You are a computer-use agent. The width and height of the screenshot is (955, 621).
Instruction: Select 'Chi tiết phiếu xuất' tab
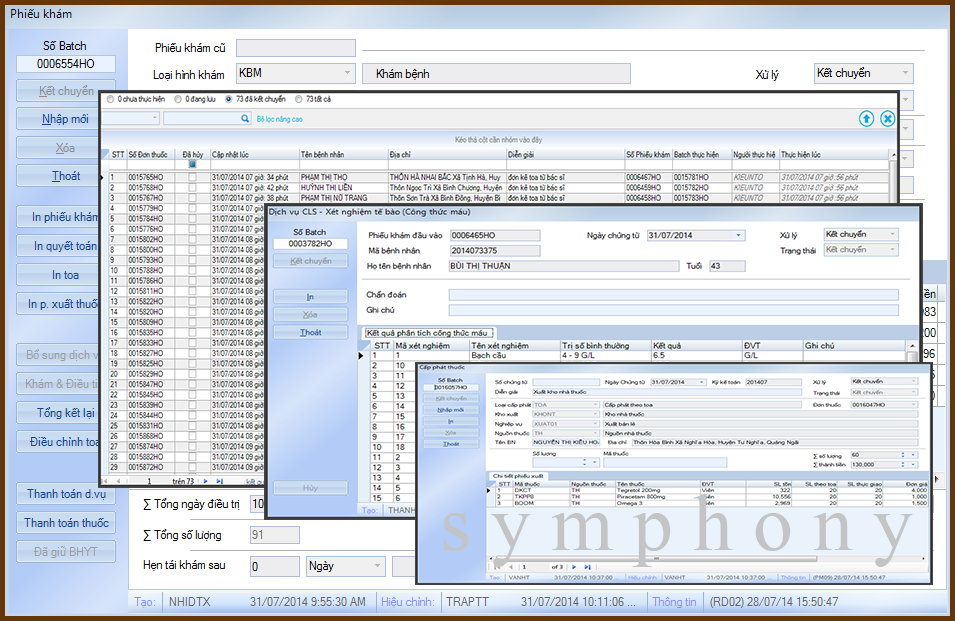point(518,475)
